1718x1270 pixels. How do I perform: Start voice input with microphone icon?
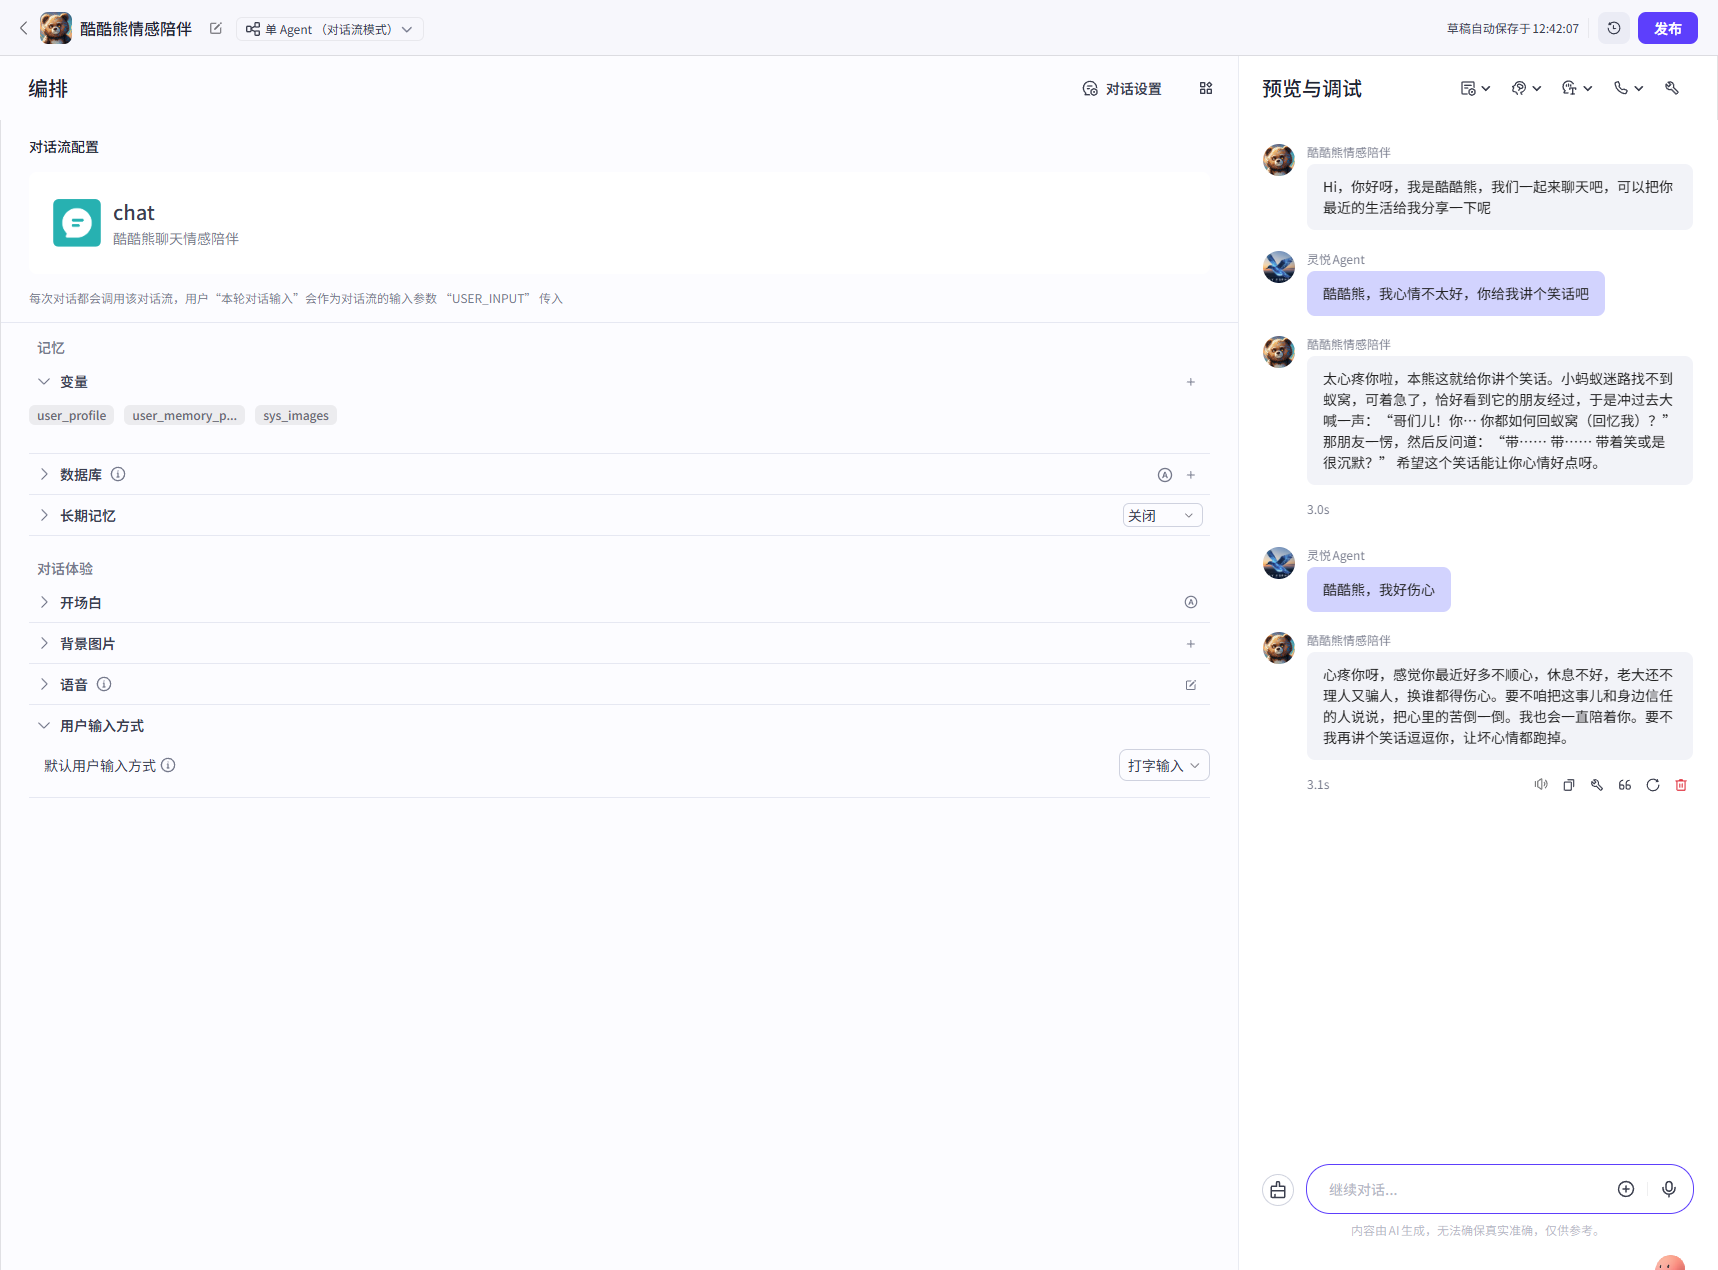(1669, 1189)
